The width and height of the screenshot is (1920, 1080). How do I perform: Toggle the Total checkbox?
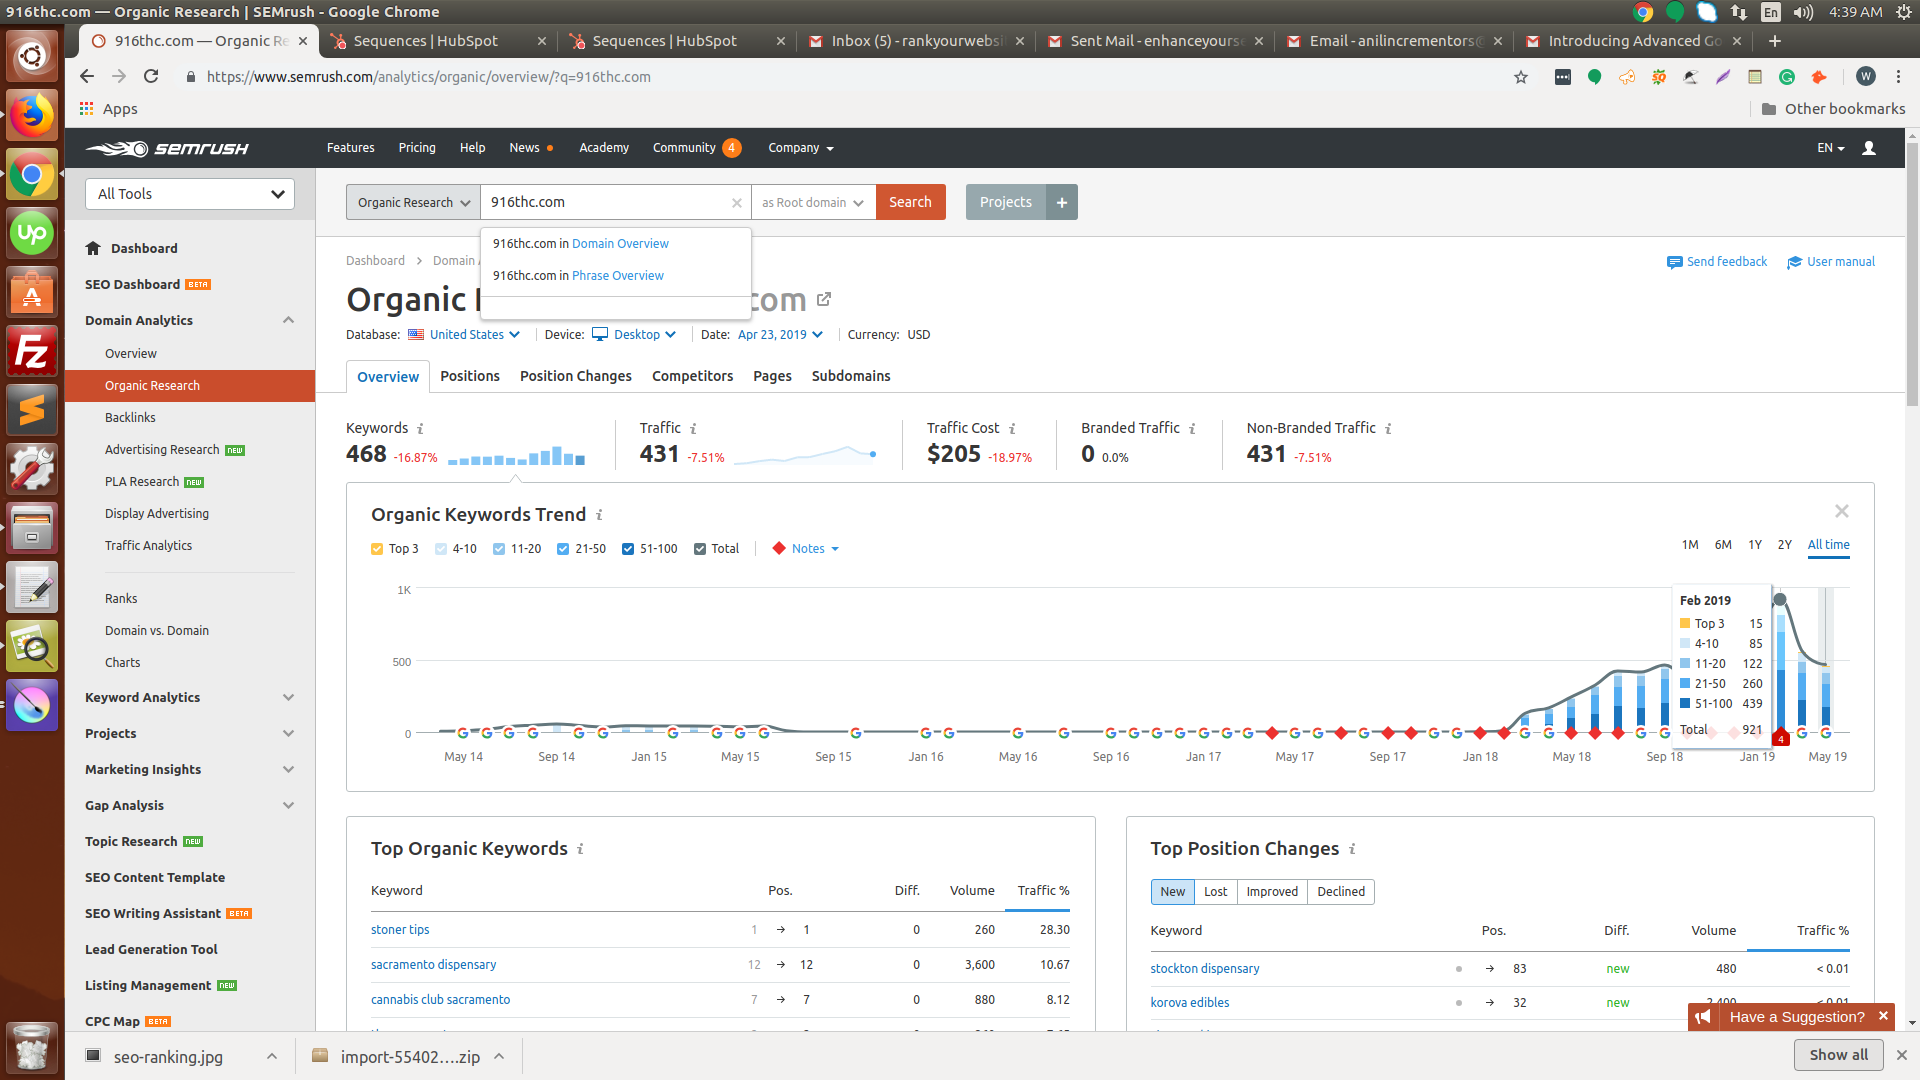tap(700, 549)
